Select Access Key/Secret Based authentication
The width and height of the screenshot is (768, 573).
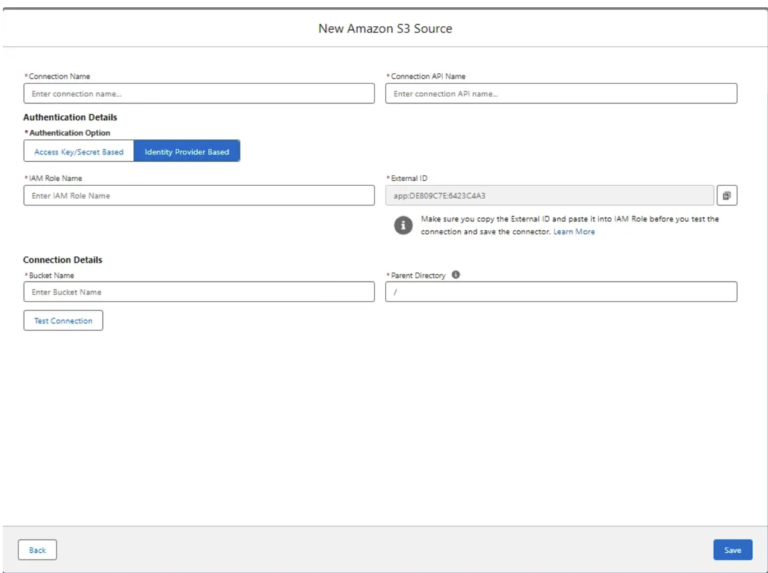click(79, 152)
